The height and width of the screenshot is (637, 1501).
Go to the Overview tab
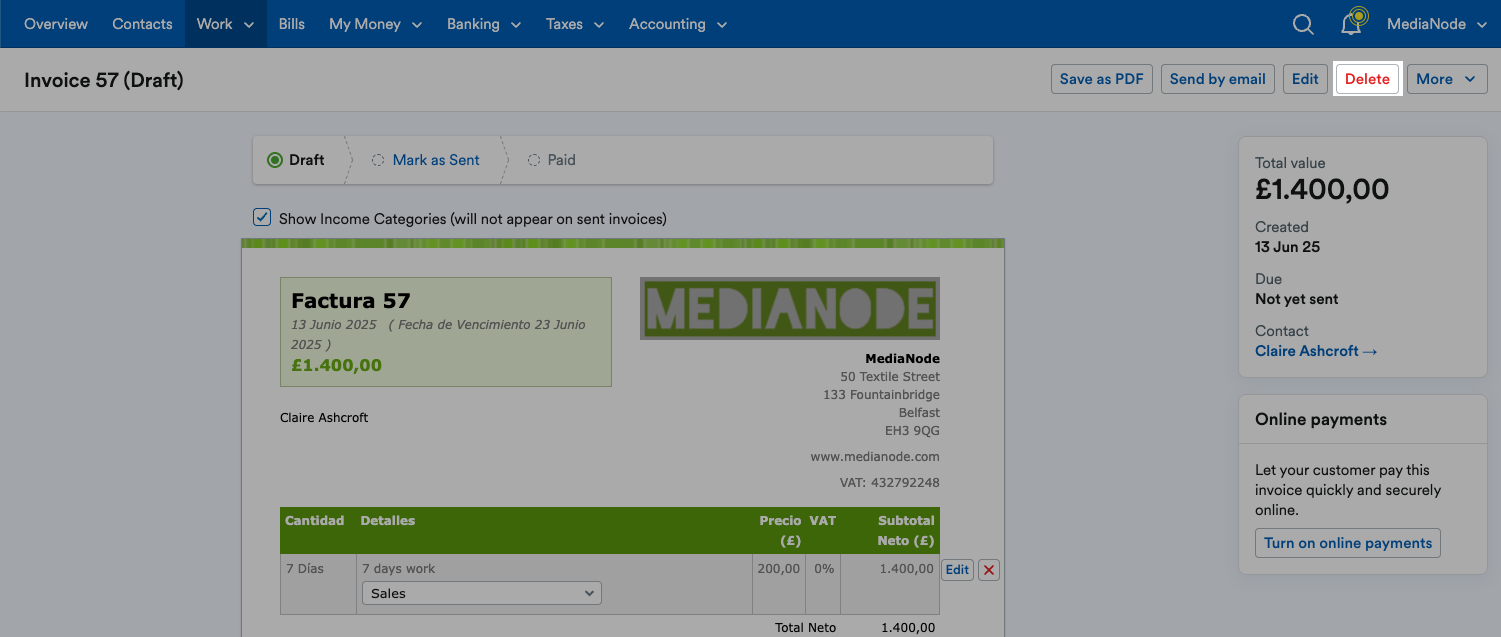coord(56,24)
